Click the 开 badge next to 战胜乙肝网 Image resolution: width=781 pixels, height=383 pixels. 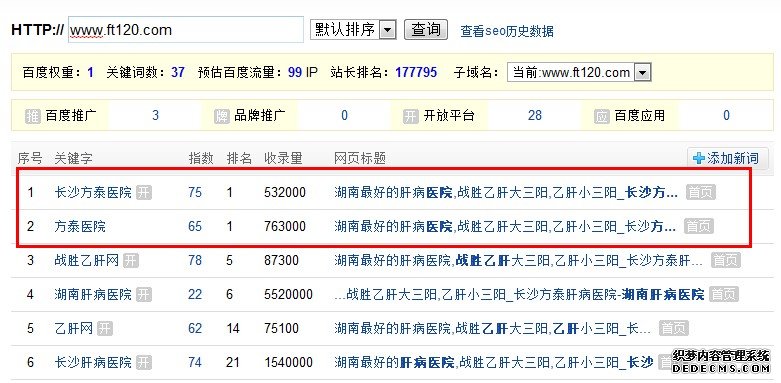130,260
